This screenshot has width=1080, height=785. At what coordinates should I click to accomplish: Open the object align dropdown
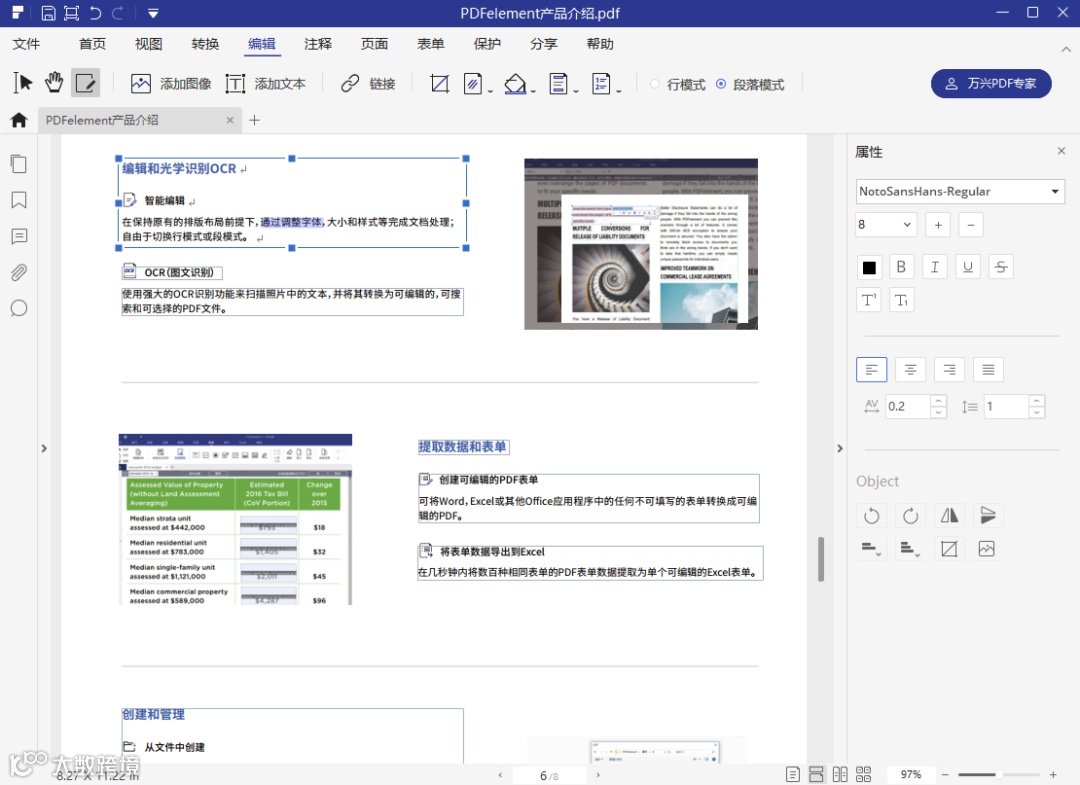tap(871, 549)
